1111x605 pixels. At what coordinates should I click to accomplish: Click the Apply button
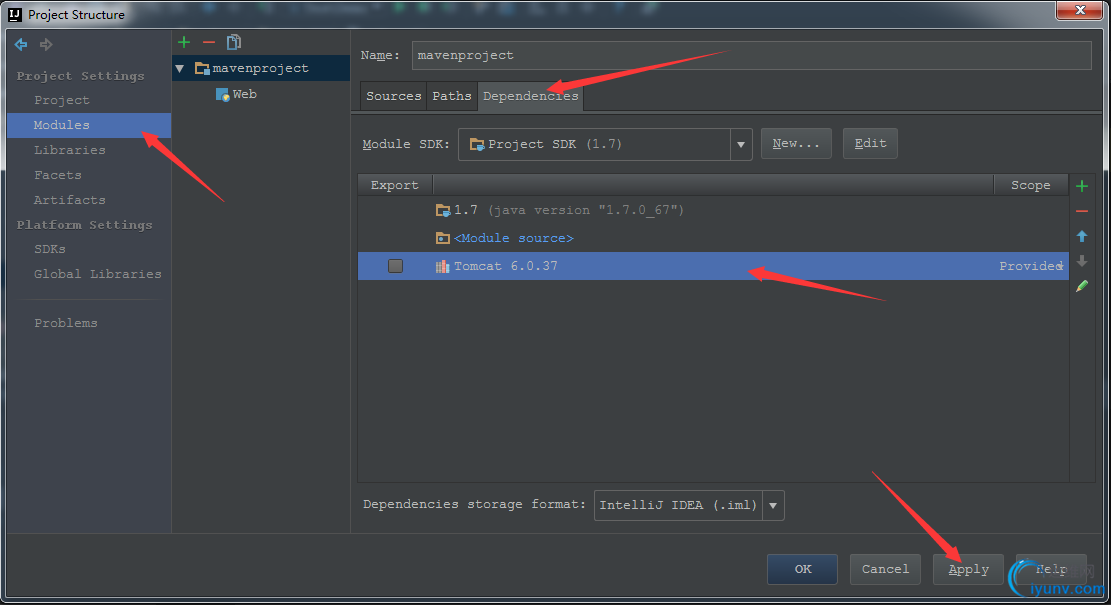pos(969,570)
